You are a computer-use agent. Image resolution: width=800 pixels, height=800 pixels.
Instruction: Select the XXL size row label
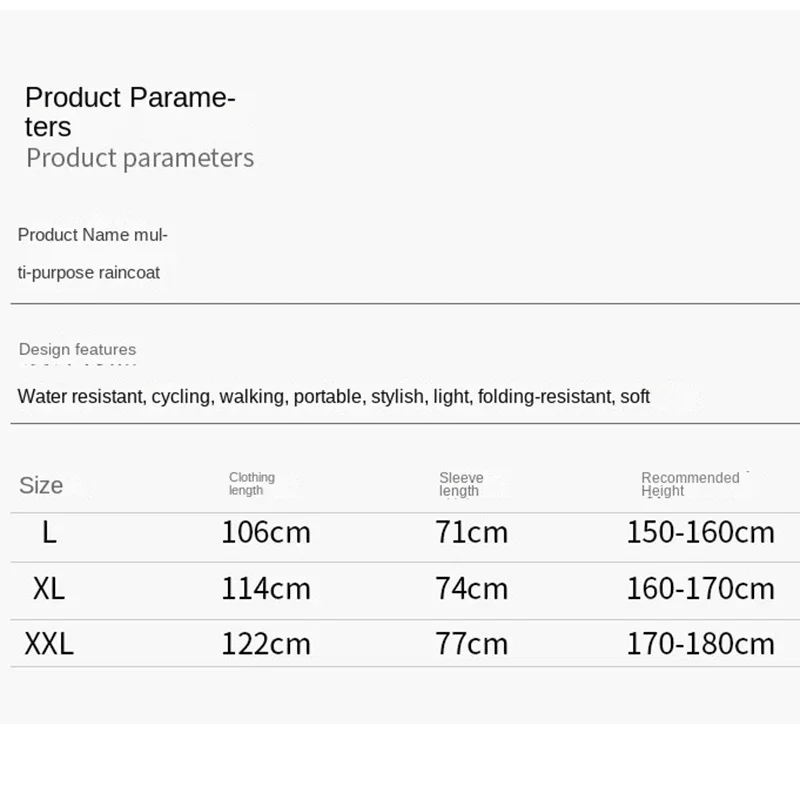click(x=49, y=643)
